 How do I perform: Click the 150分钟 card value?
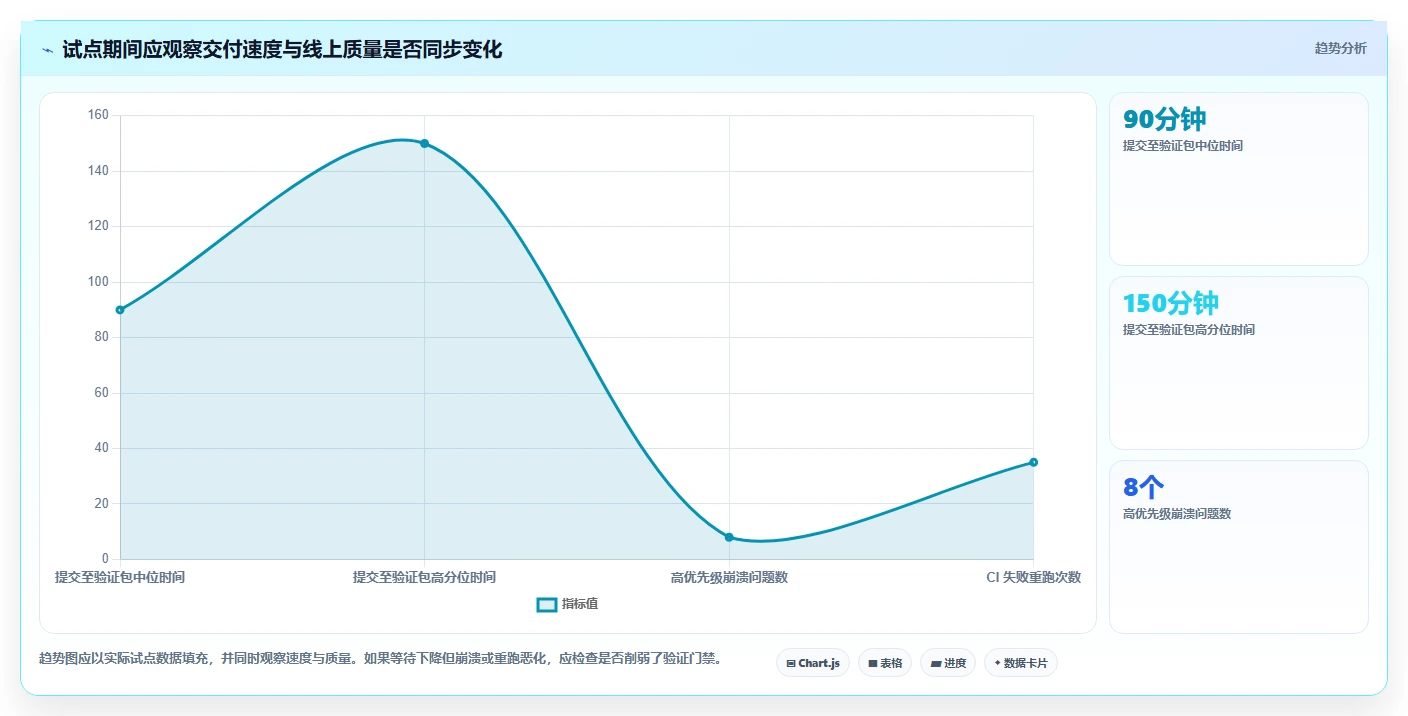[x=1171, y=304]
